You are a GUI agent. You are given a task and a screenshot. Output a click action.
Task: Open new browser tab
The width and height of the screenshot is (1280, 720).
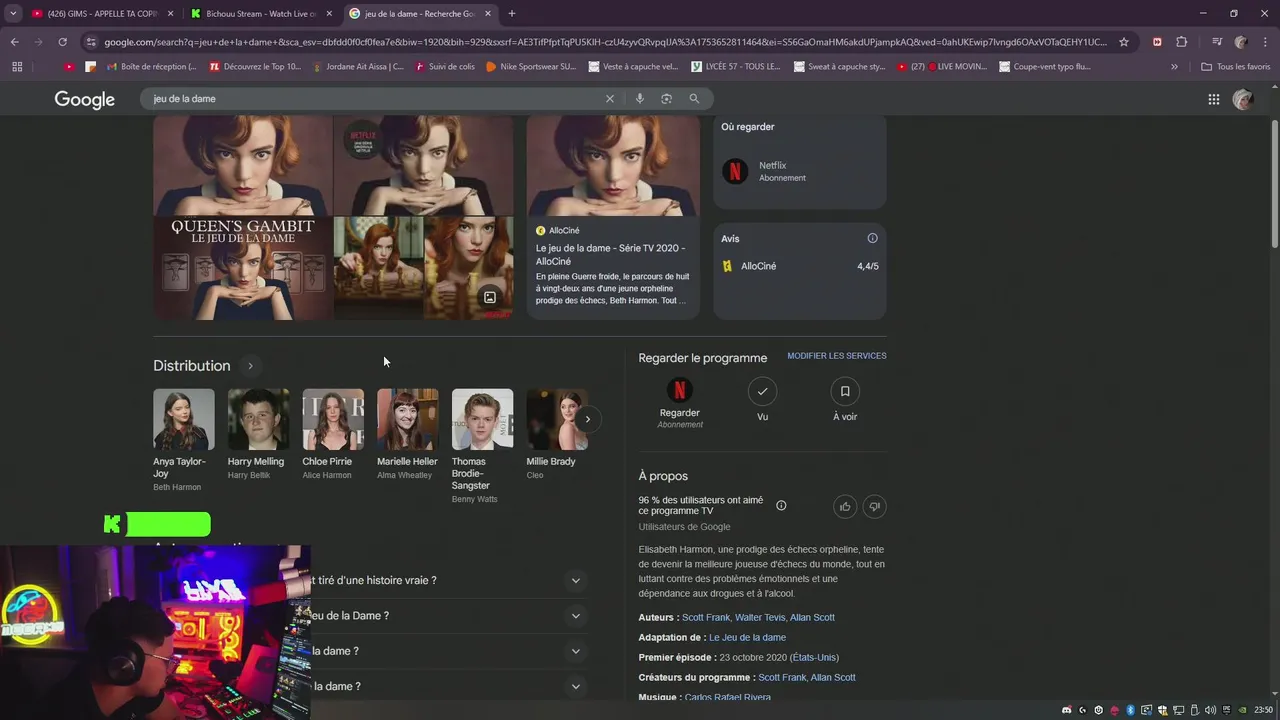pyautogui.click(x=512, y=14)
